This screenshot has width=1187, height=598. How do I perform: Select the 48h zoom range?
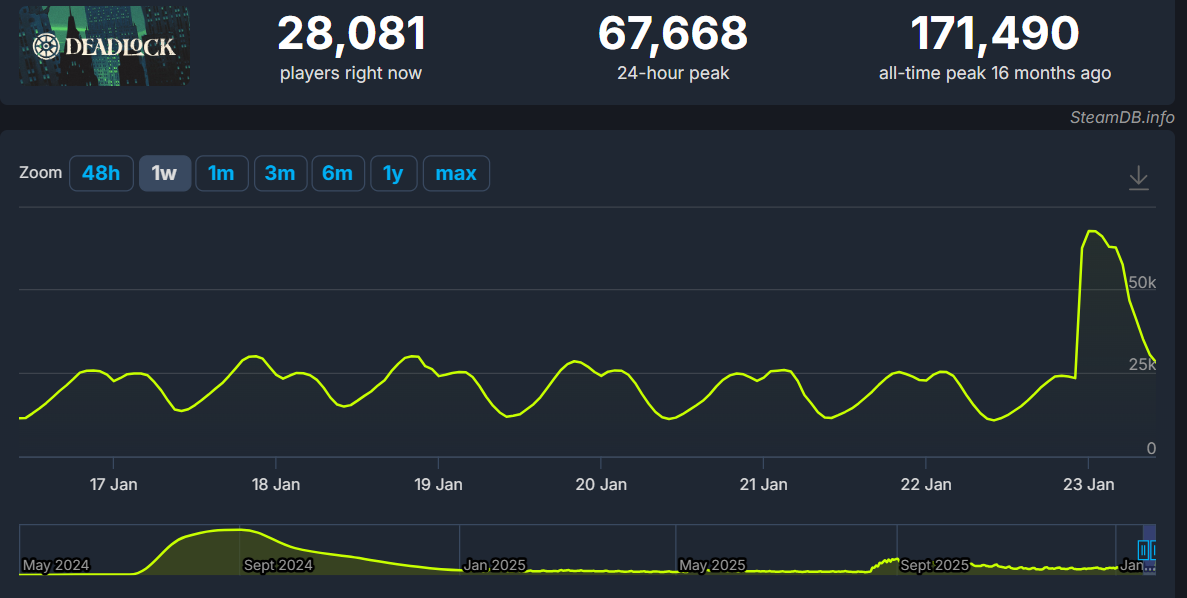(101, 173)
